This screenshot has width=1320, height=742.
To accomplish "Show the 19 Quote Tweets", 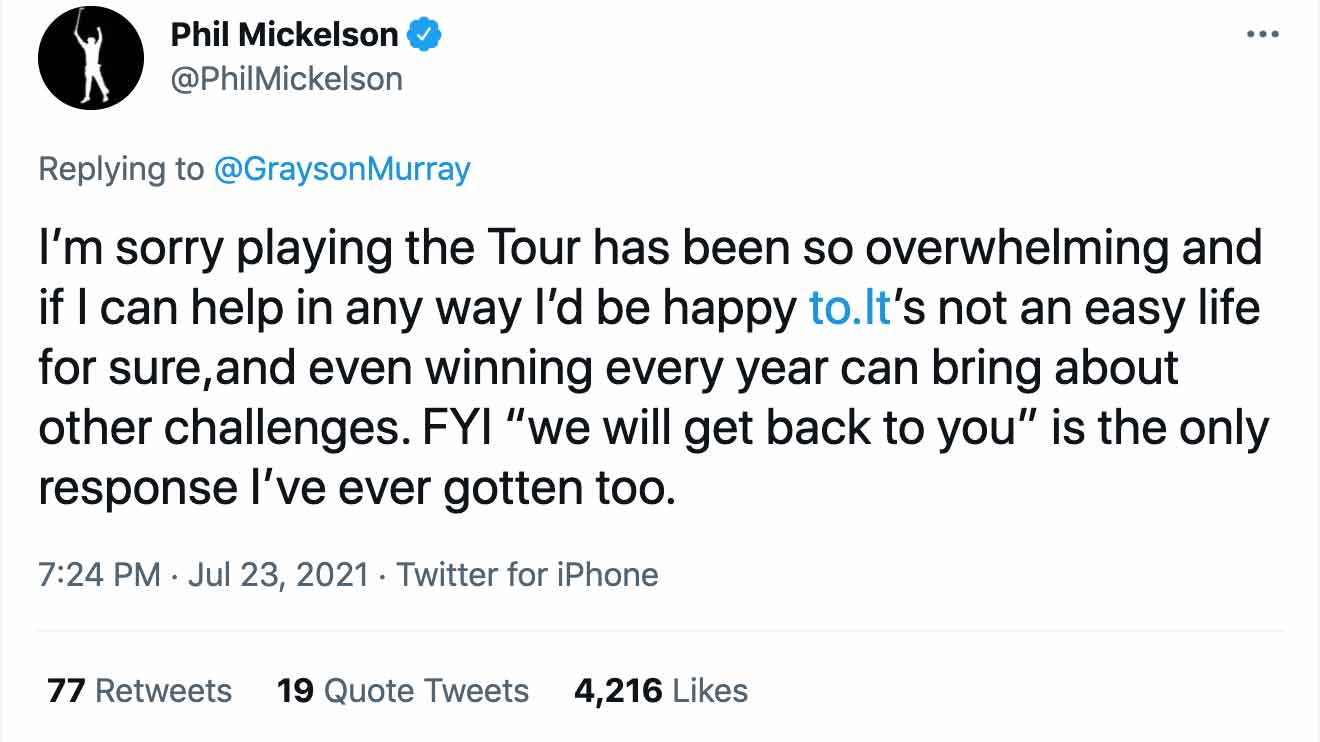I will coord(402,691).
